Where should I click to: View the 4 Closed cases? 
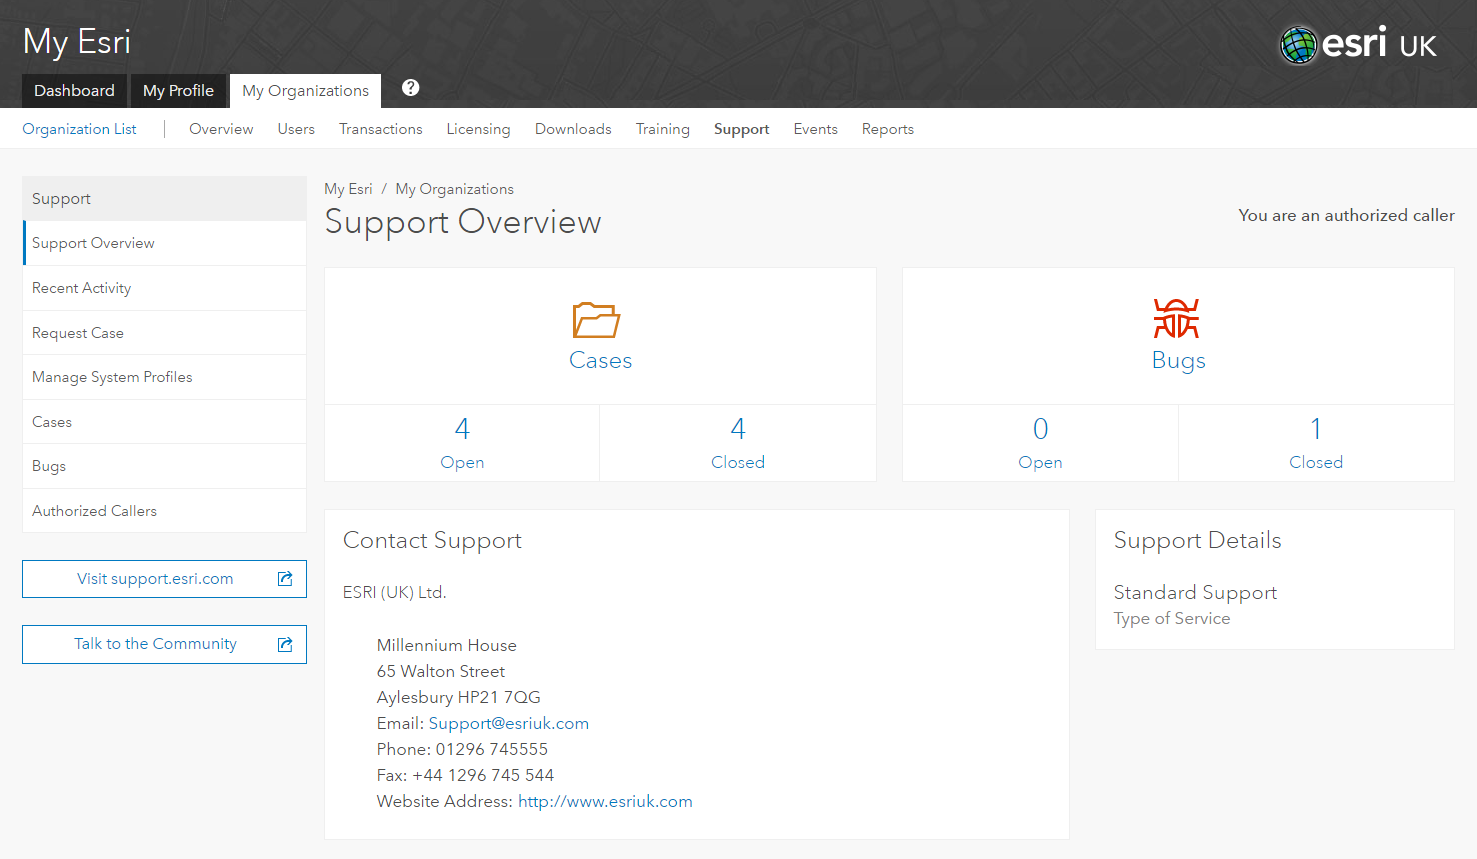pyautogui.click(x=738, y=443)
